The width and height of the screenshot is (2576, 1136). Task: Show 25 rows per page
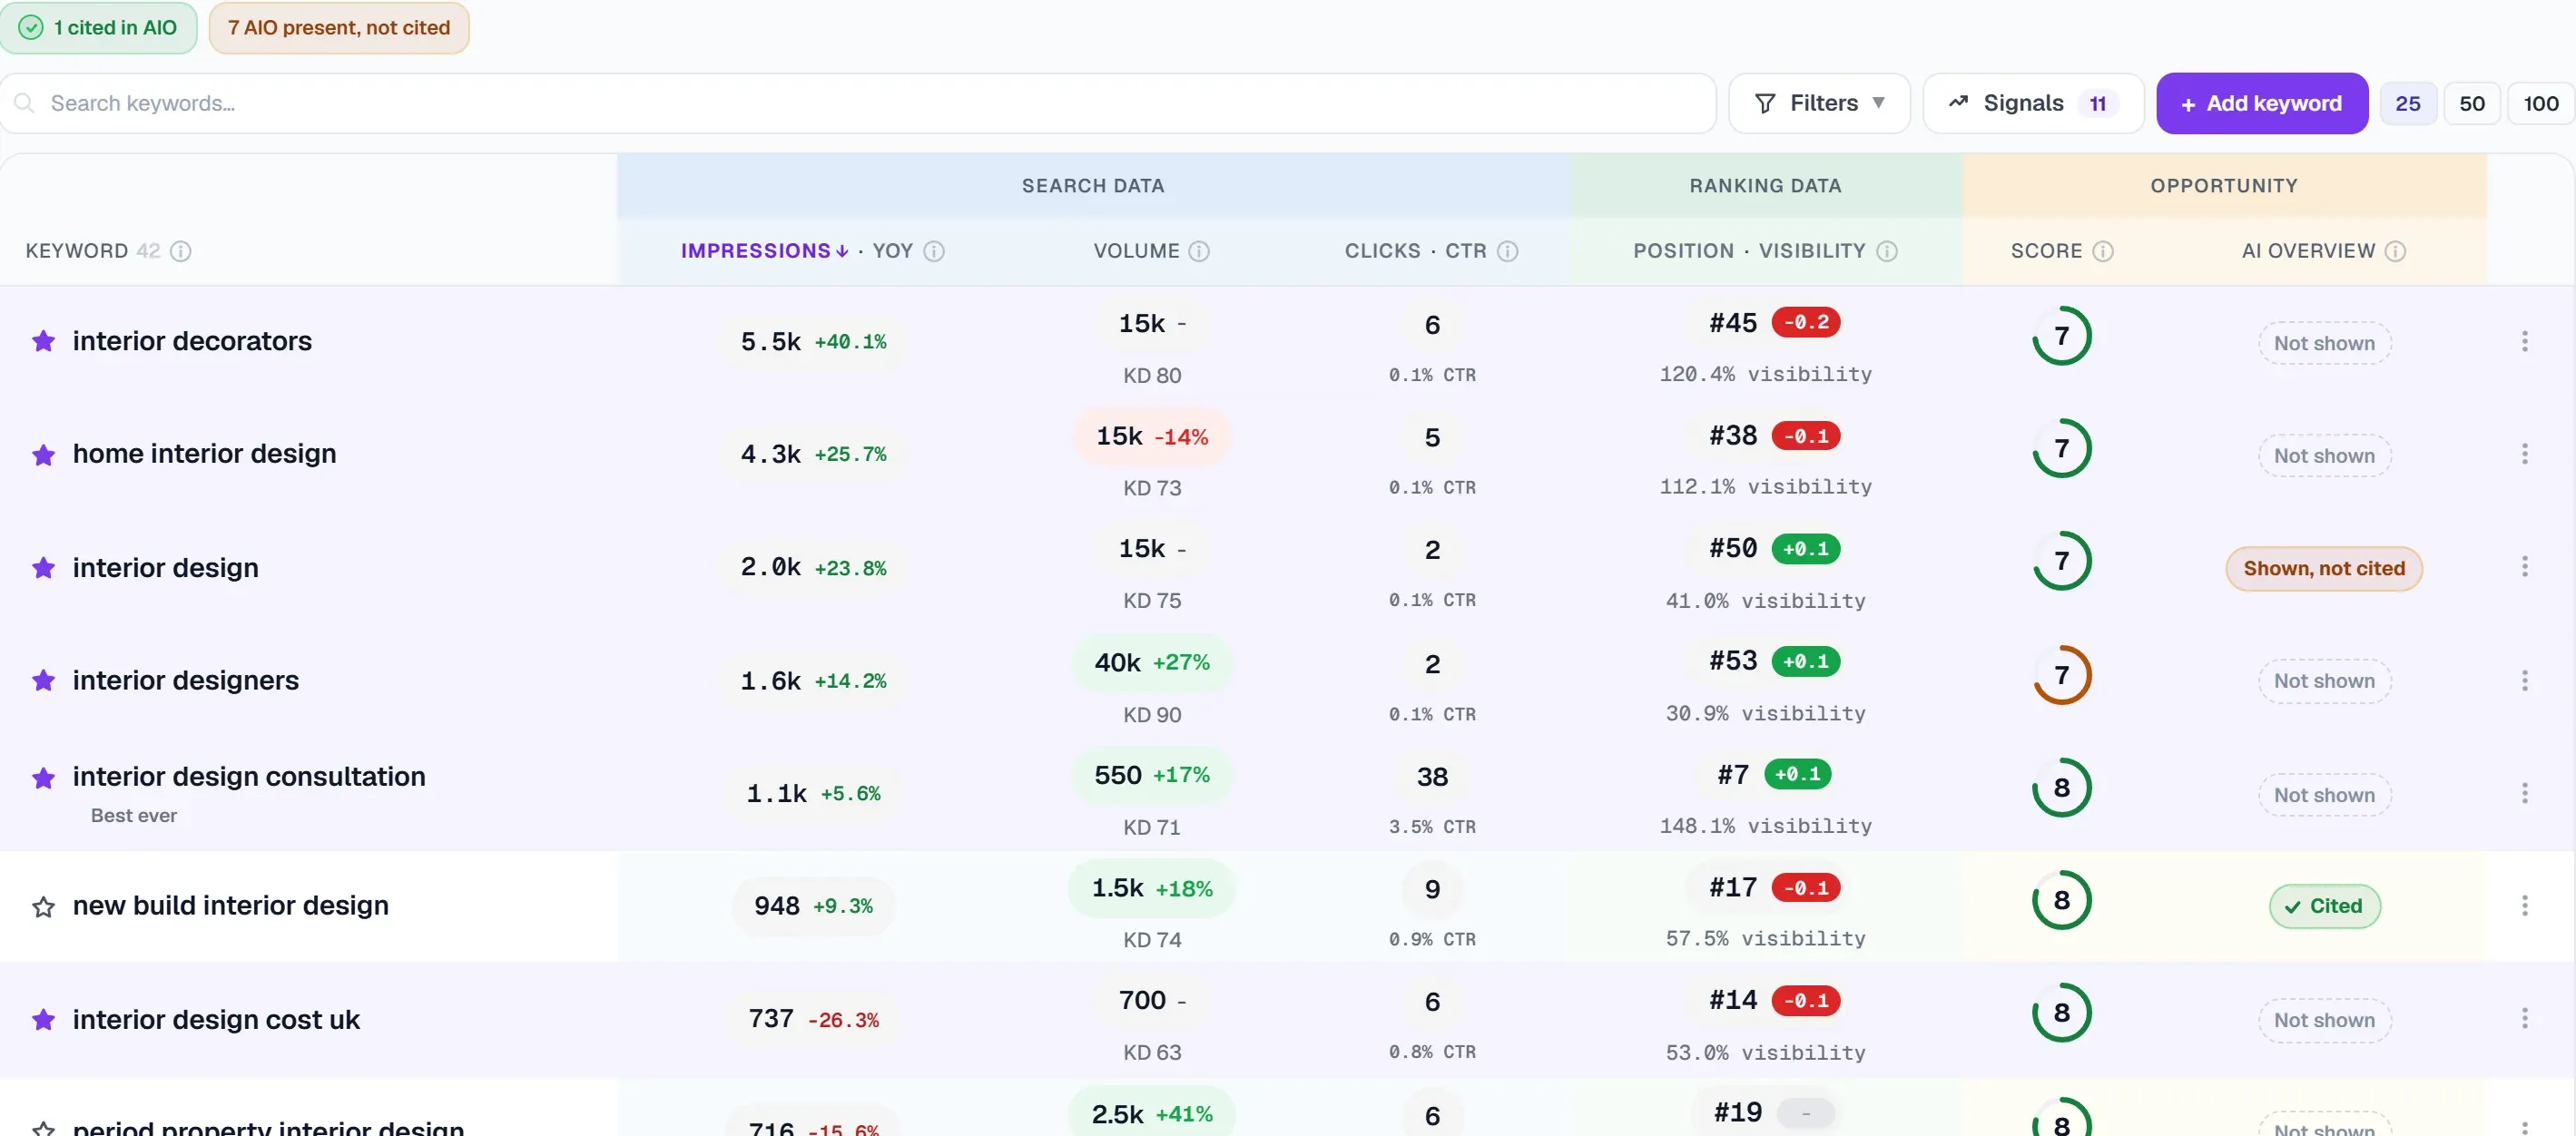tap(2407, 103)
